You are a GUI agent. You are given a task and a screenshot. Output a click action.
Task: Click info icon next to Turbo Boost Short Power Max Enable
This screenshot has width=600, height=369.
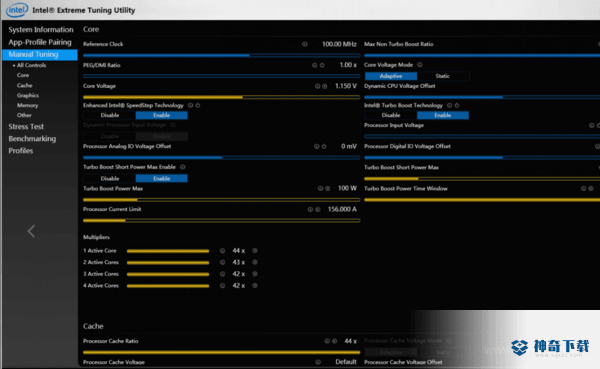pos(183,167)
